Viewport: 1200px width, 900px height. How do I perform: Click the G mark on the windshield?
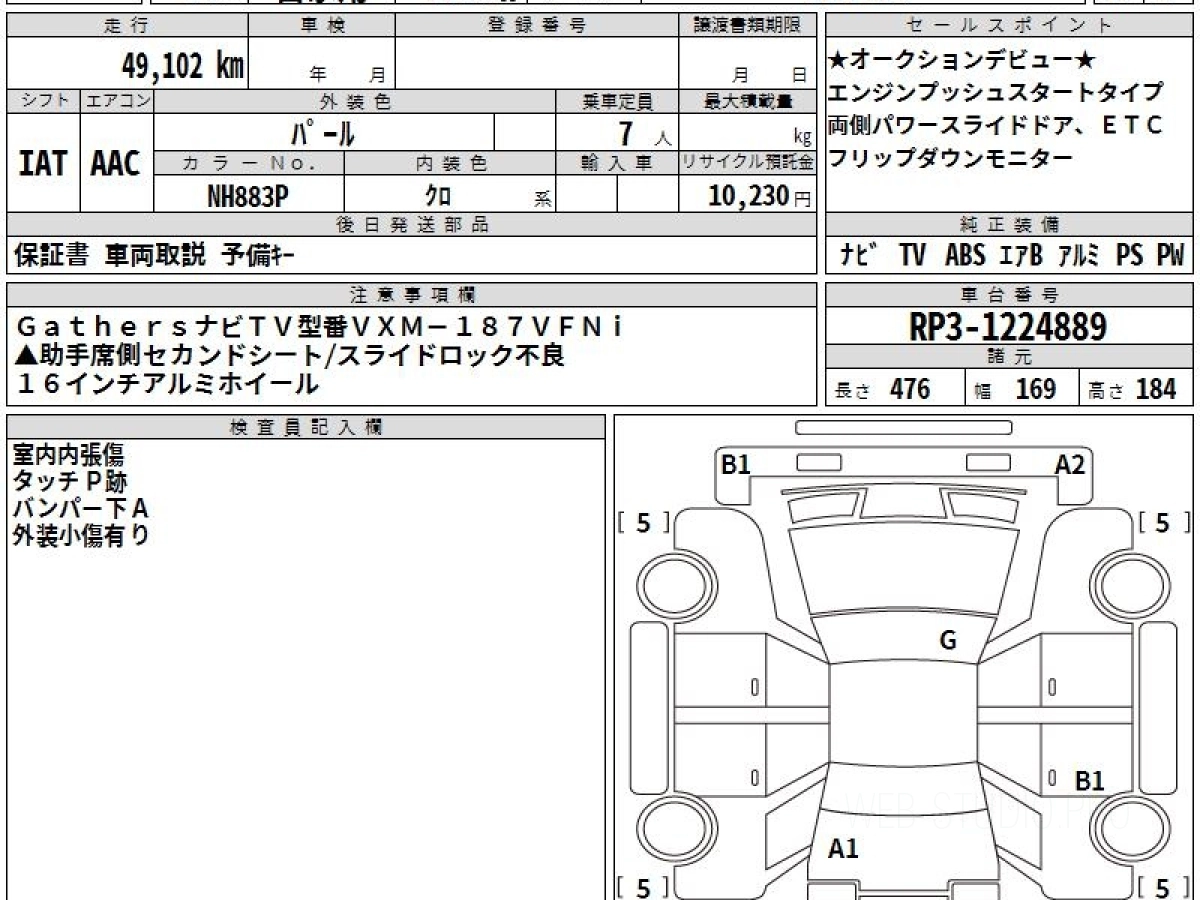pyautogui.click(x=948, y=640)
